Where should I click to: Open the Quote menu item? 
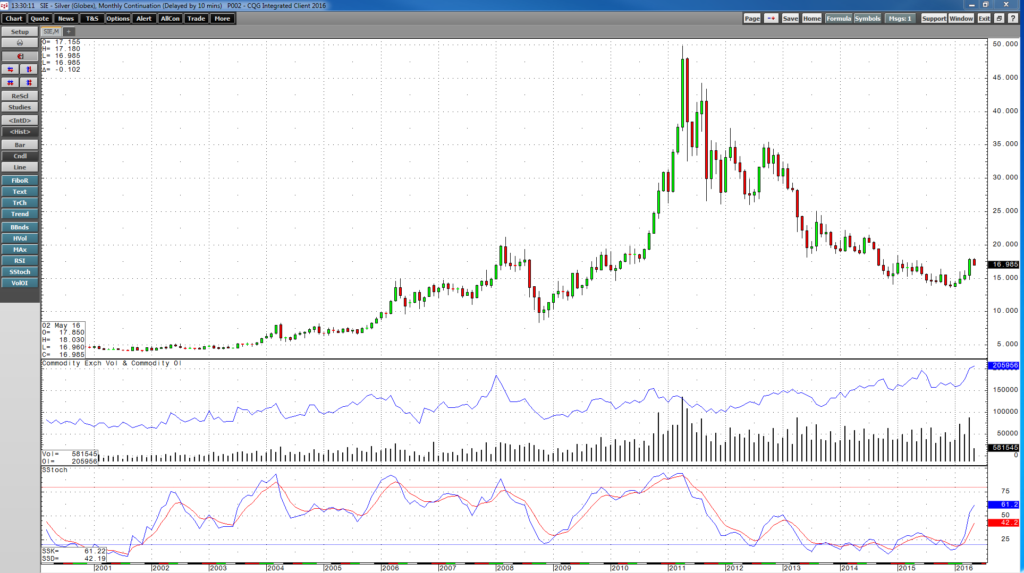(40, 18)
